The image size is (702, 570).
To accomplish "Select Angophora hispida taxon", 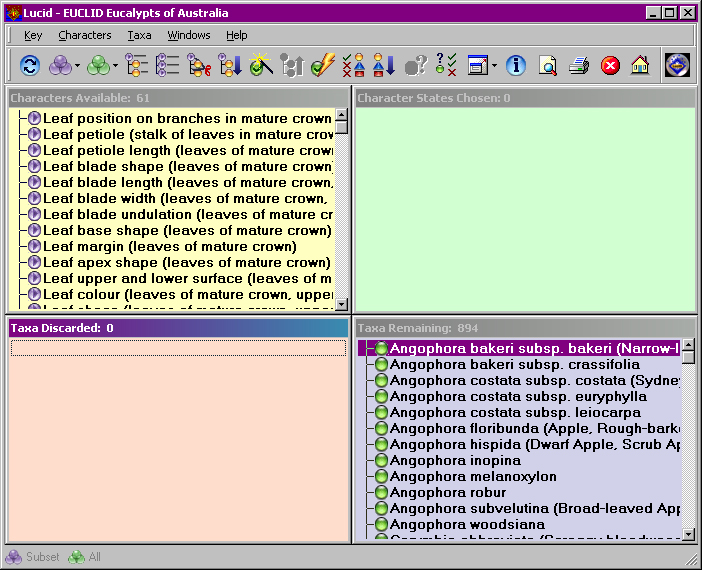I will pyautogui.click(x=535, y=444).
